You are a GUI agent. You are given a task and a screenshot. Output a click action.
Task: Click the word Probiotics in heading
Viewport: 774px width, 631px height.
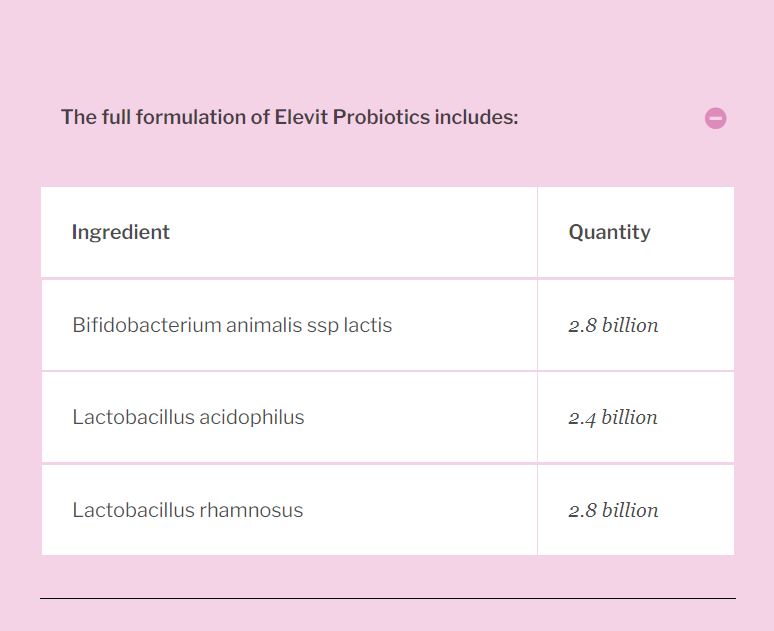[x=382, y=118]
